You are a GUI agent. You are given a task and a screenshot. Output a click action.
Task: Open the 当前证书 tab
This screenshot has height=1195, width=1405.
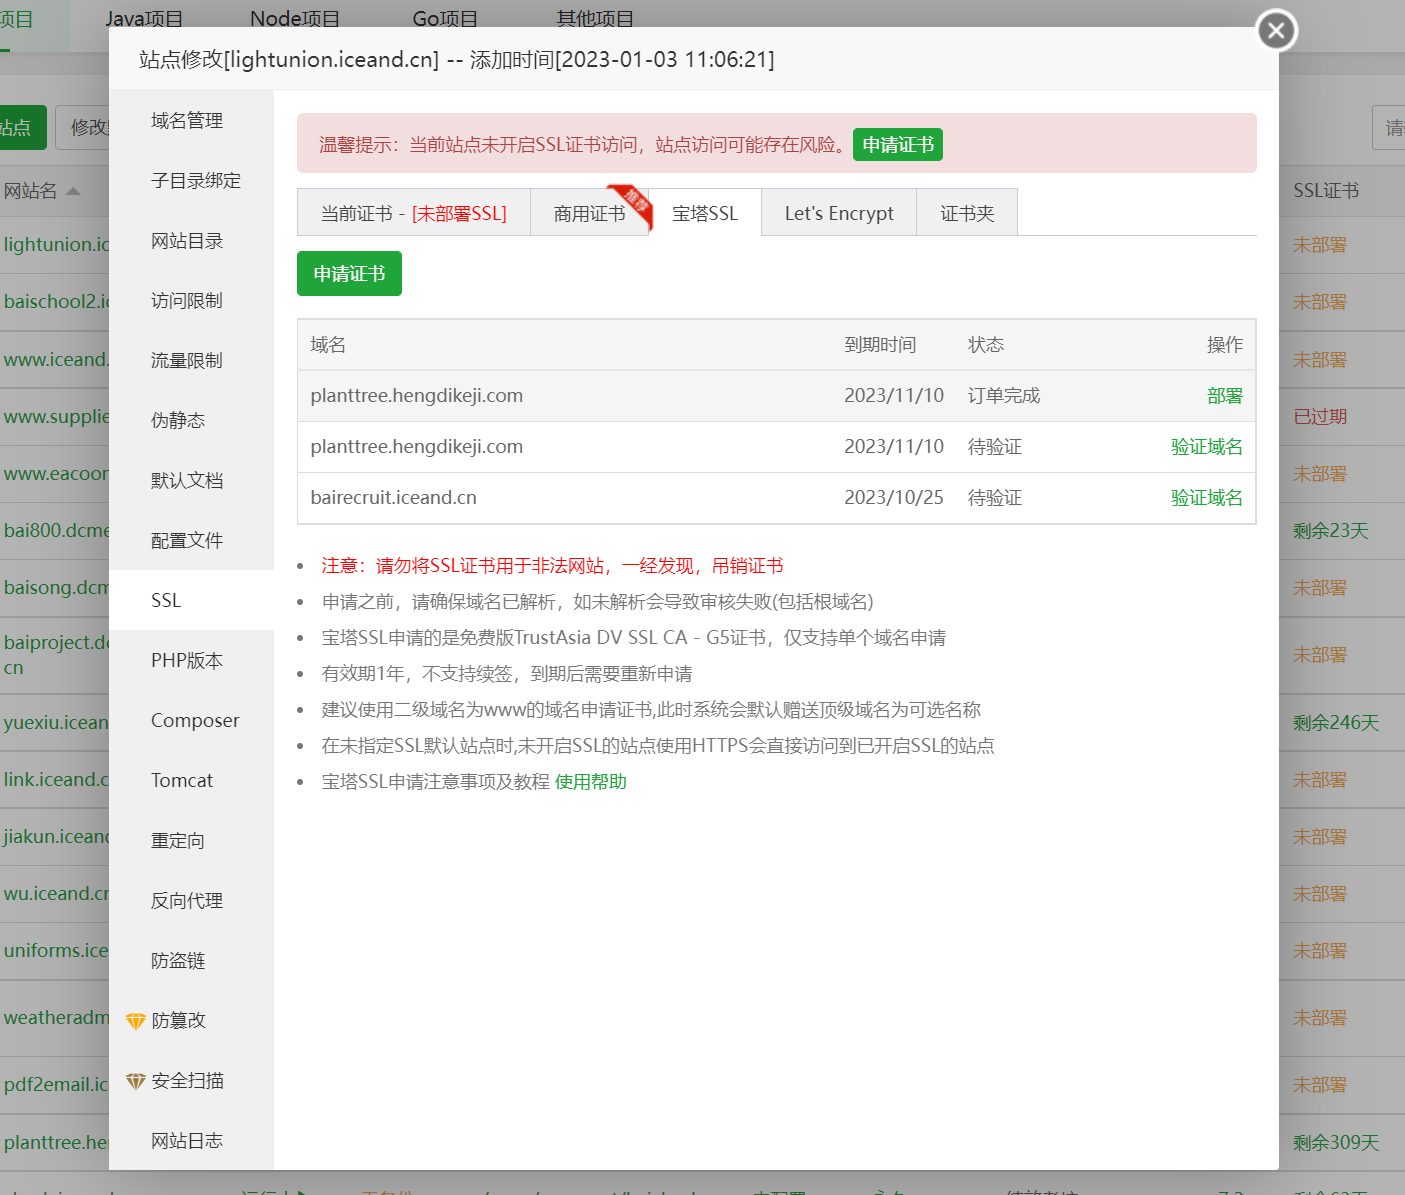coord(413,213)
